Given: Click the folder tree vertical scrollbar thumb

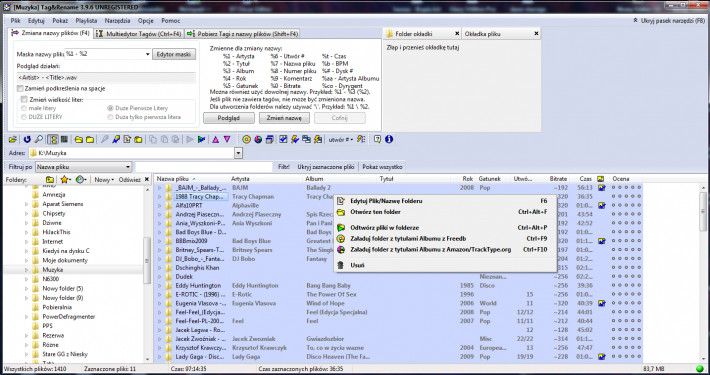Looking at the screenshot, I should pos(147,261).
